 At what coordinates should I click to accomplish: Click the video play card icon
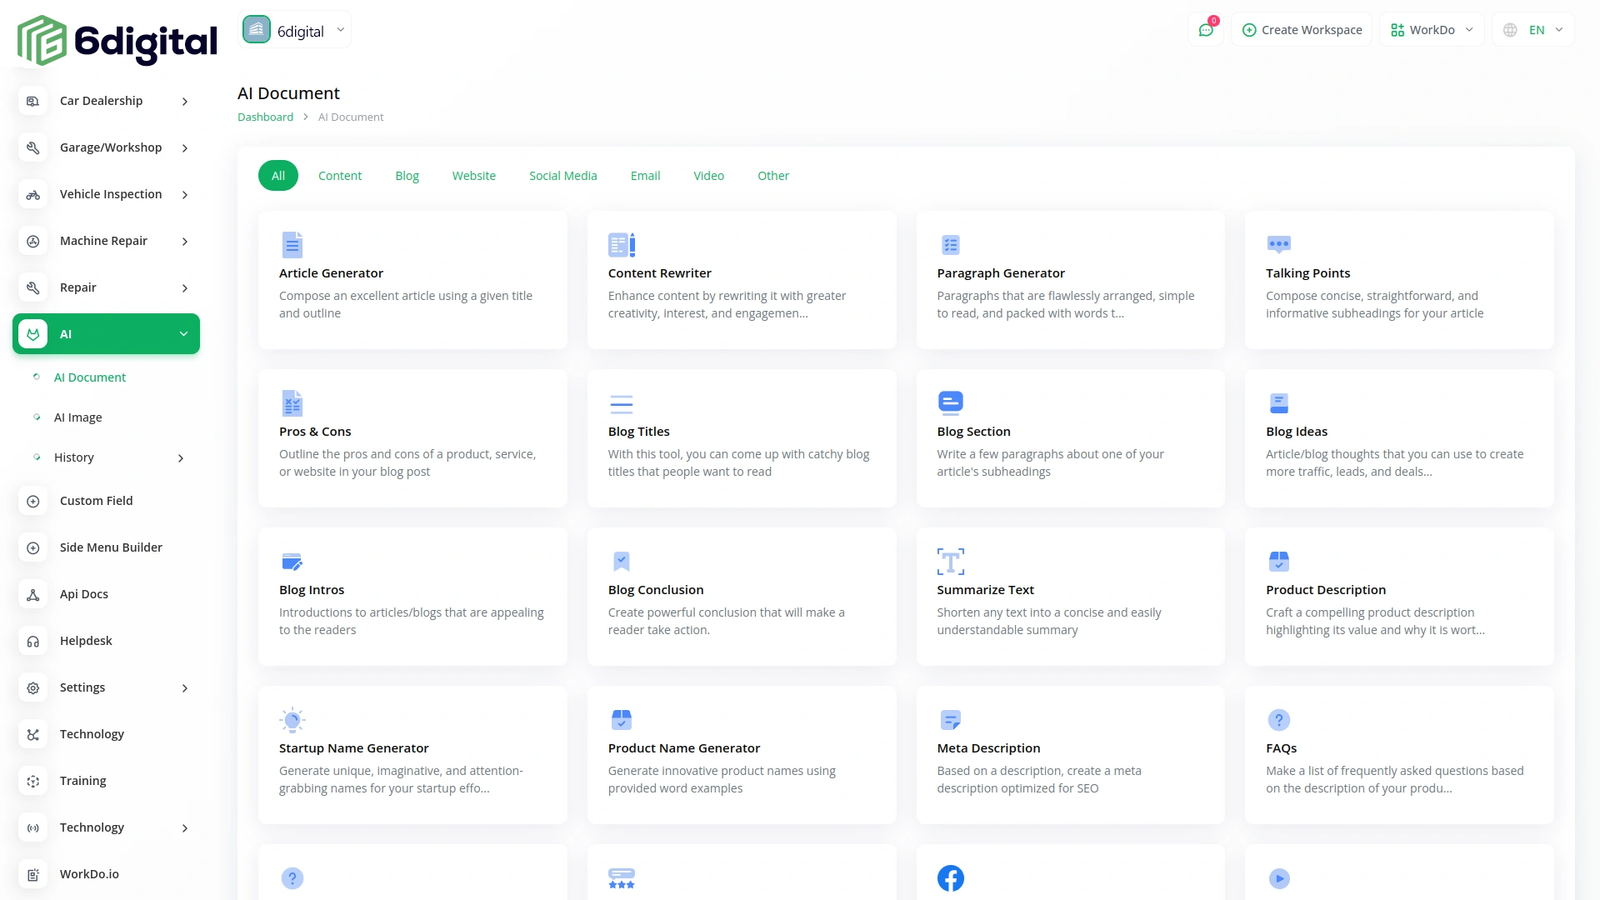1279,878
